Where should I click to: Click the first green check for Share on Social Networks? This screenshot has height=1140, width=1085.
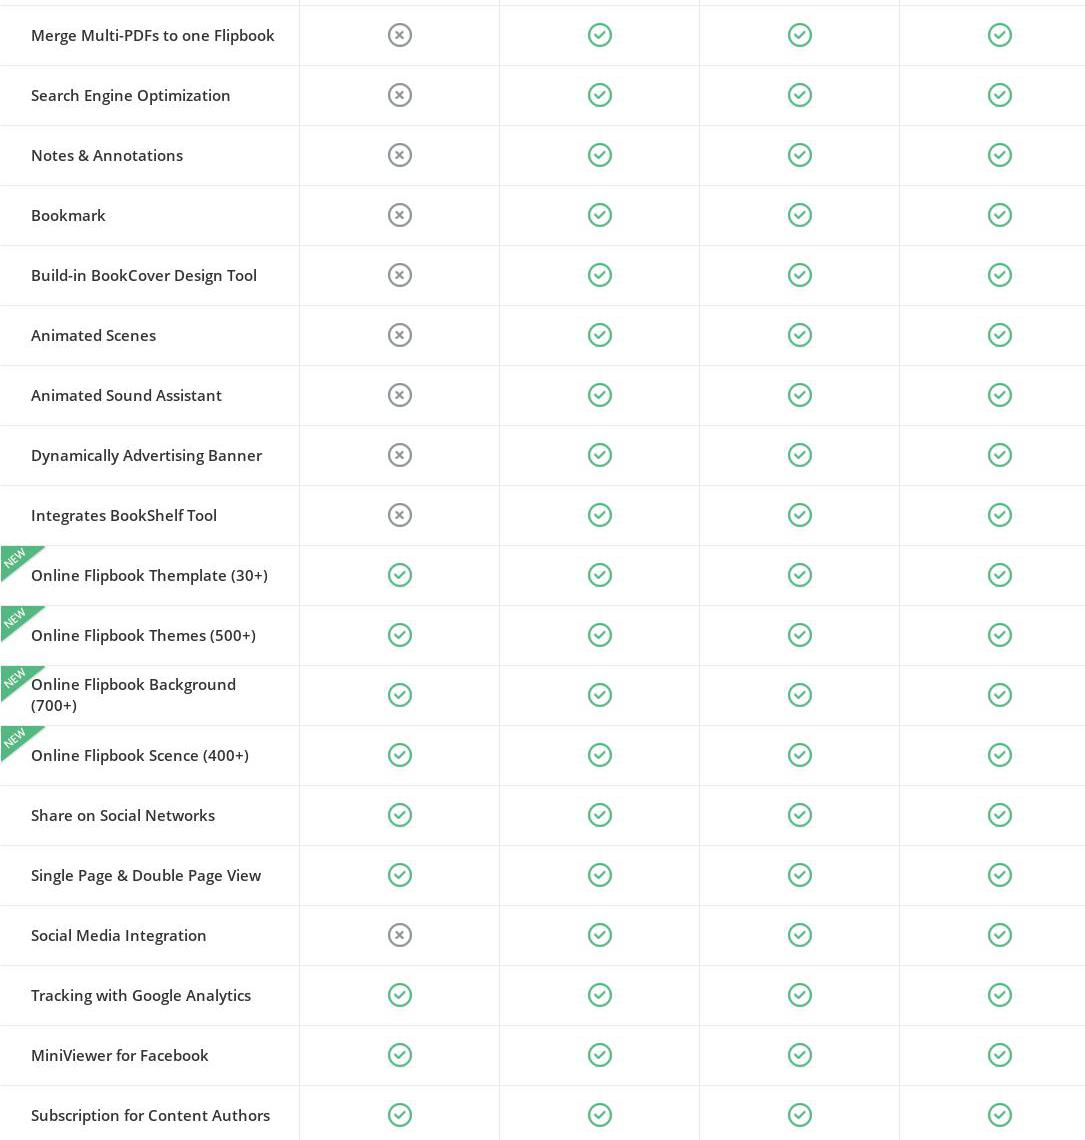tap(400, 815)
